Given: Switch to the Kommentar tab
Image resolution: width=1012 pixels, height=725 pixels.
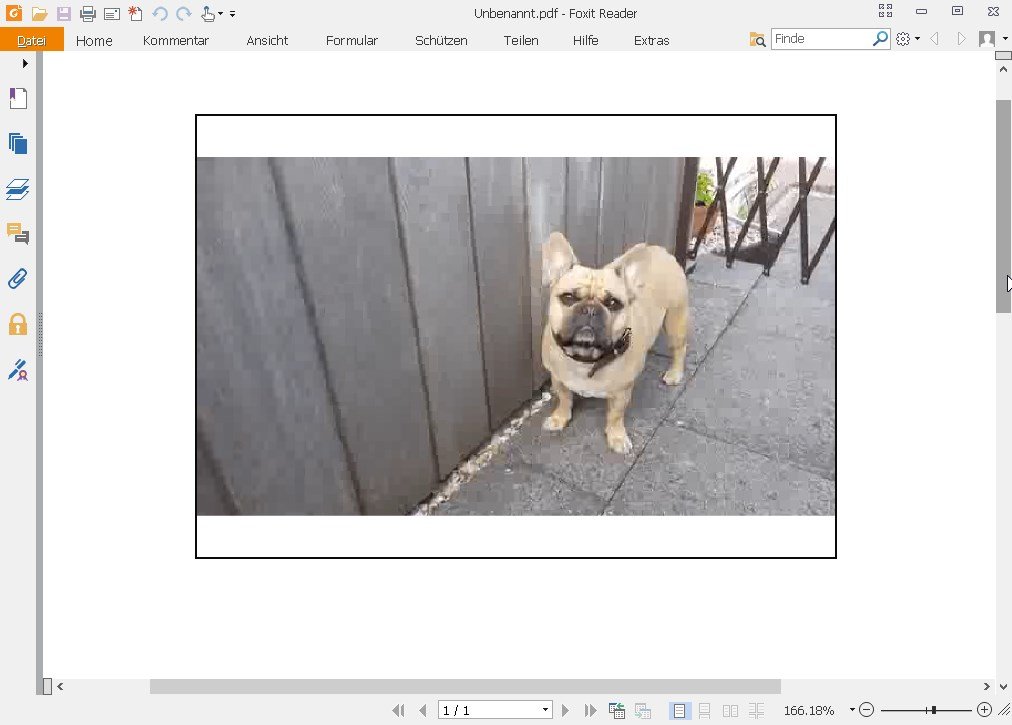Looking at the screenshot, I should coord(175,41).
